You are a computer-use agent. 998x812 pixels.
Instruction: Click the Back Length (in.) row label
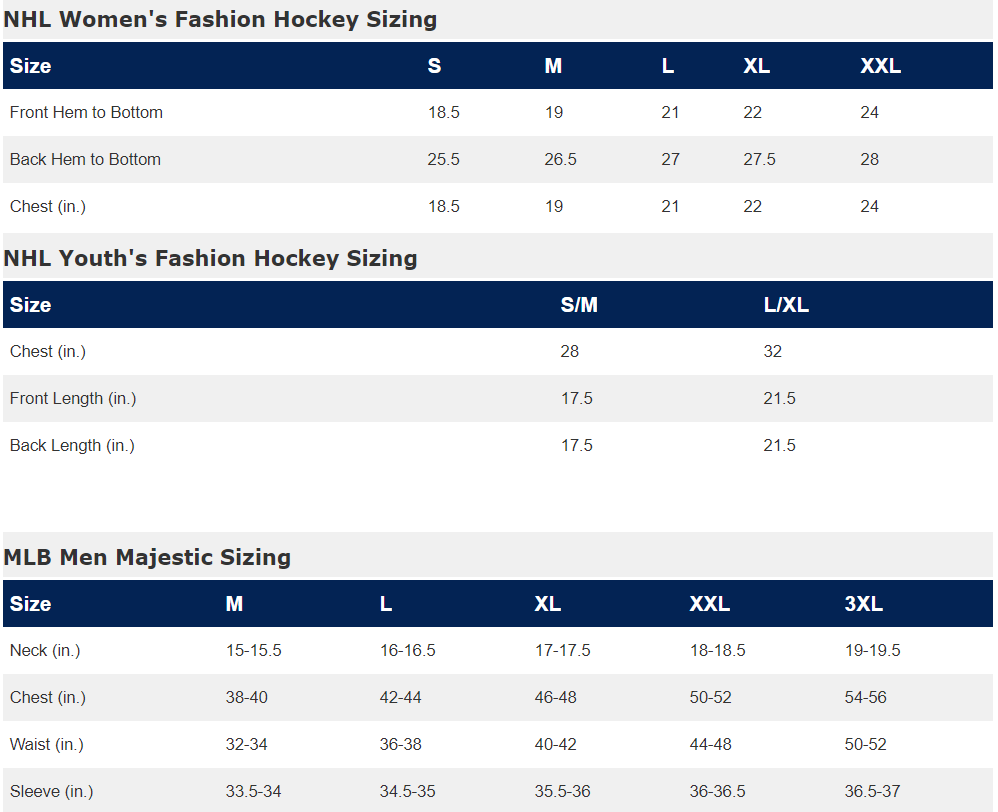[72, 445]
